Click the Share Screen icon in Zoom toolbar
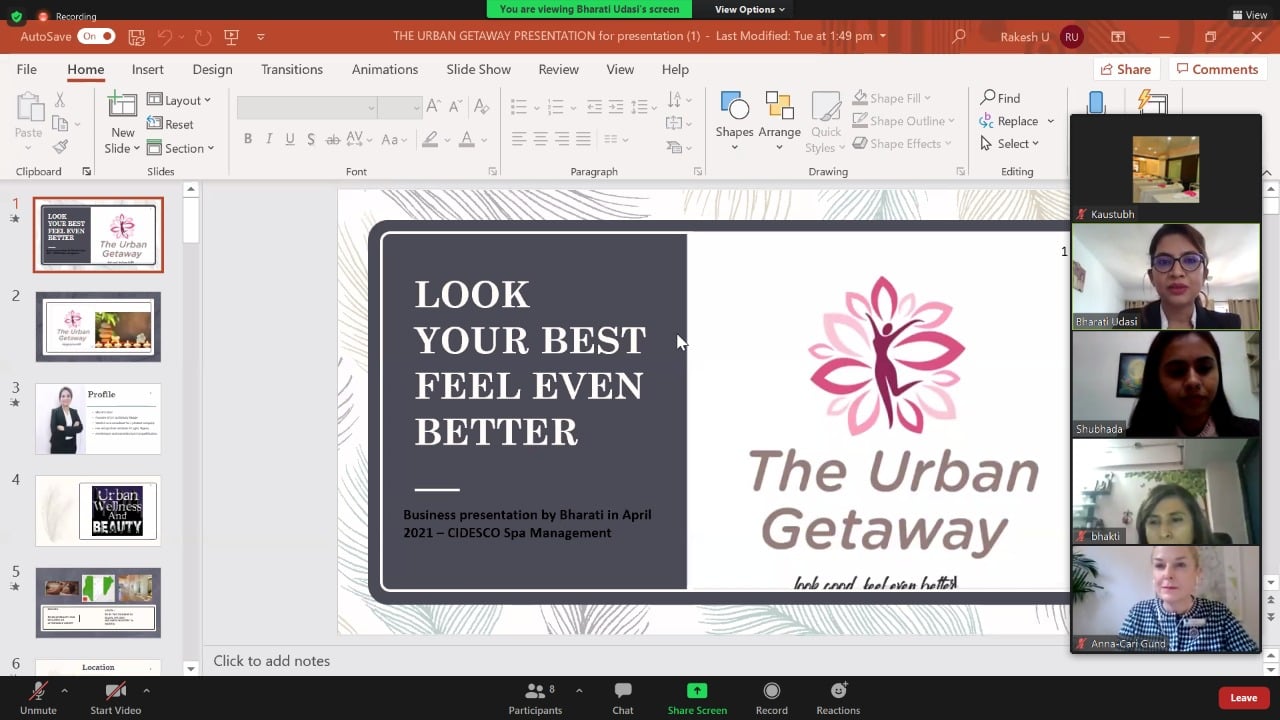The height and width of the screenshot is (720, 1280). 697,691
